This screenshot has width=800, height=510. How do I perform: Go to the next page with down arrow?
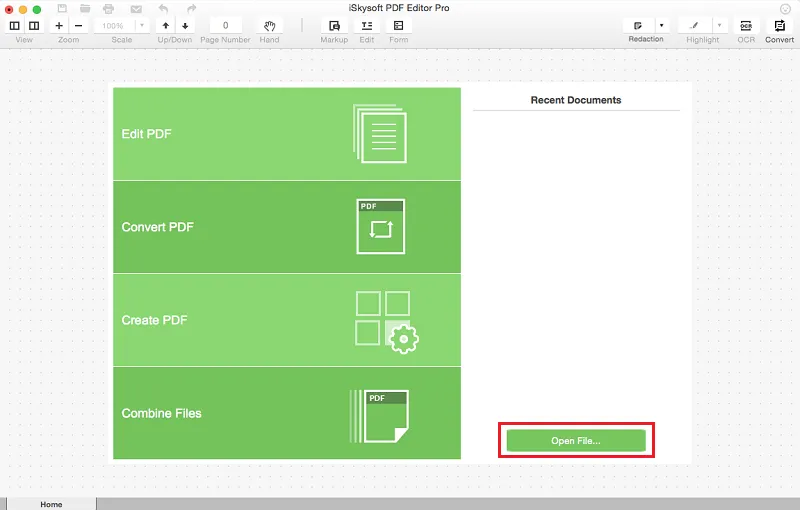coord(185,26)
